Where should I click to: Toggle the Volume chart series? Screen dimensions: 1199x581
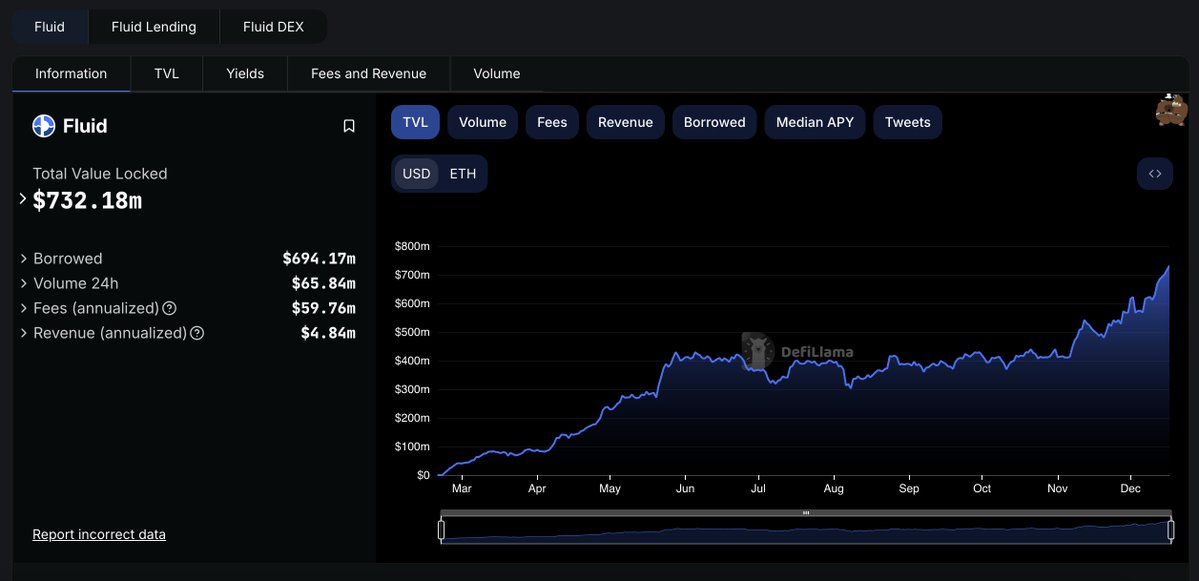click(483, 122)
